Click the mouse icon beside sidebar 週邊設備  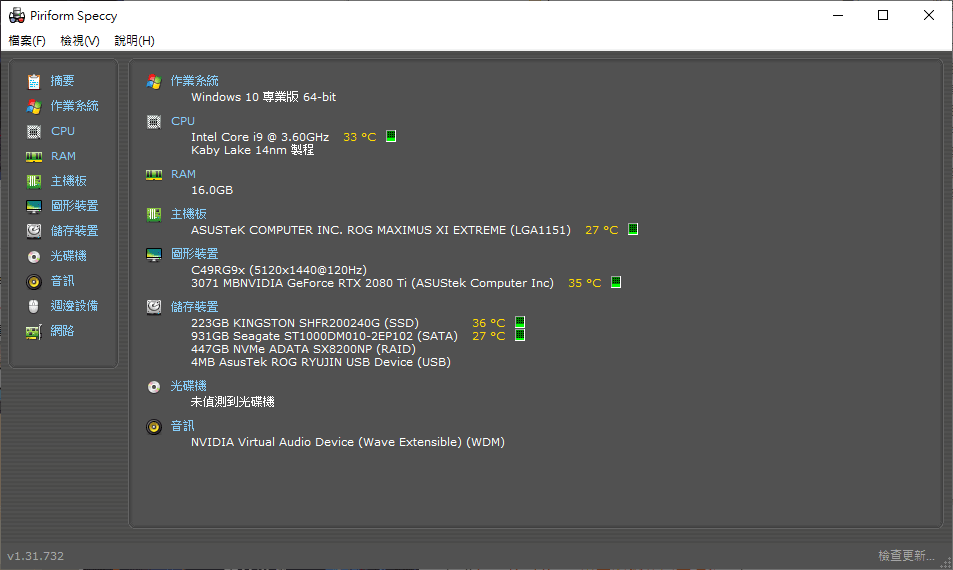34,306
